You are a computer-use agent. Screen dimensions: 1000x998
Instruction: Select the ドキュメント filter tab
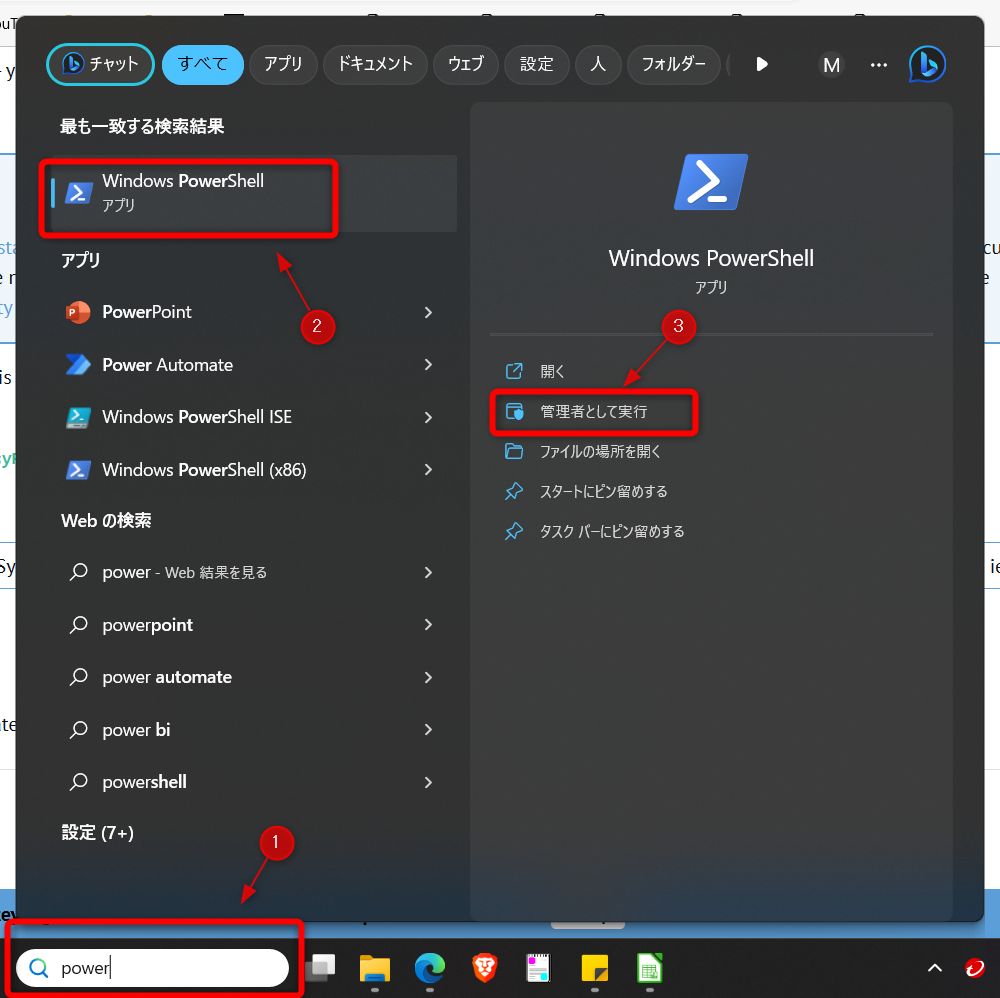375,64
